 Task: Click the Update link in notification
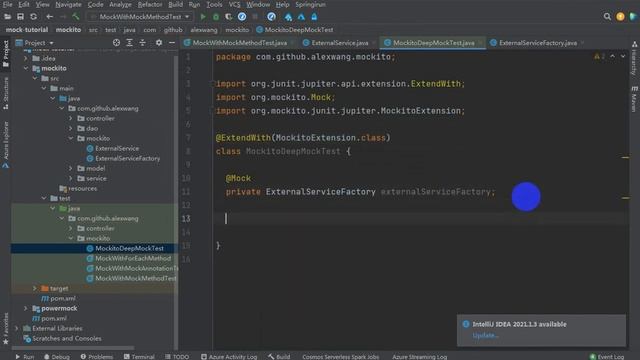(485, 336)
